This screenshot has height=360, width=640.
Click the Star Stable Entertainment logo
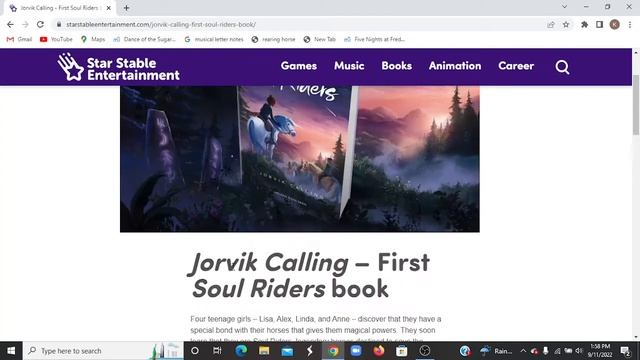pos(118,67)
